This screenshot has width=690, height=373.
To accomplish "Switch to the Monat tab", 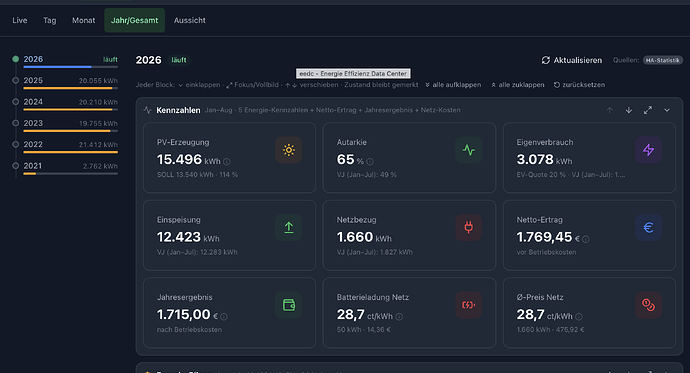I will click(x=84, y=20).
